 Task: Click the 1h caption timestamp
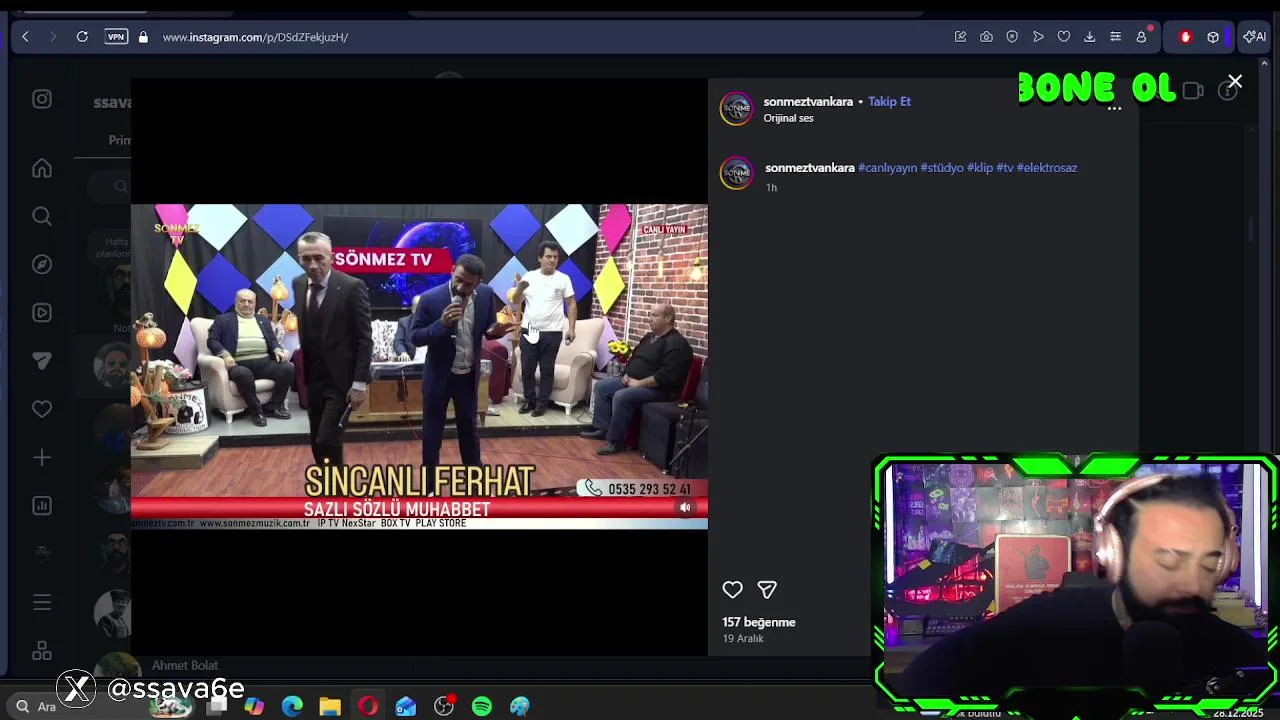[771, 188]
